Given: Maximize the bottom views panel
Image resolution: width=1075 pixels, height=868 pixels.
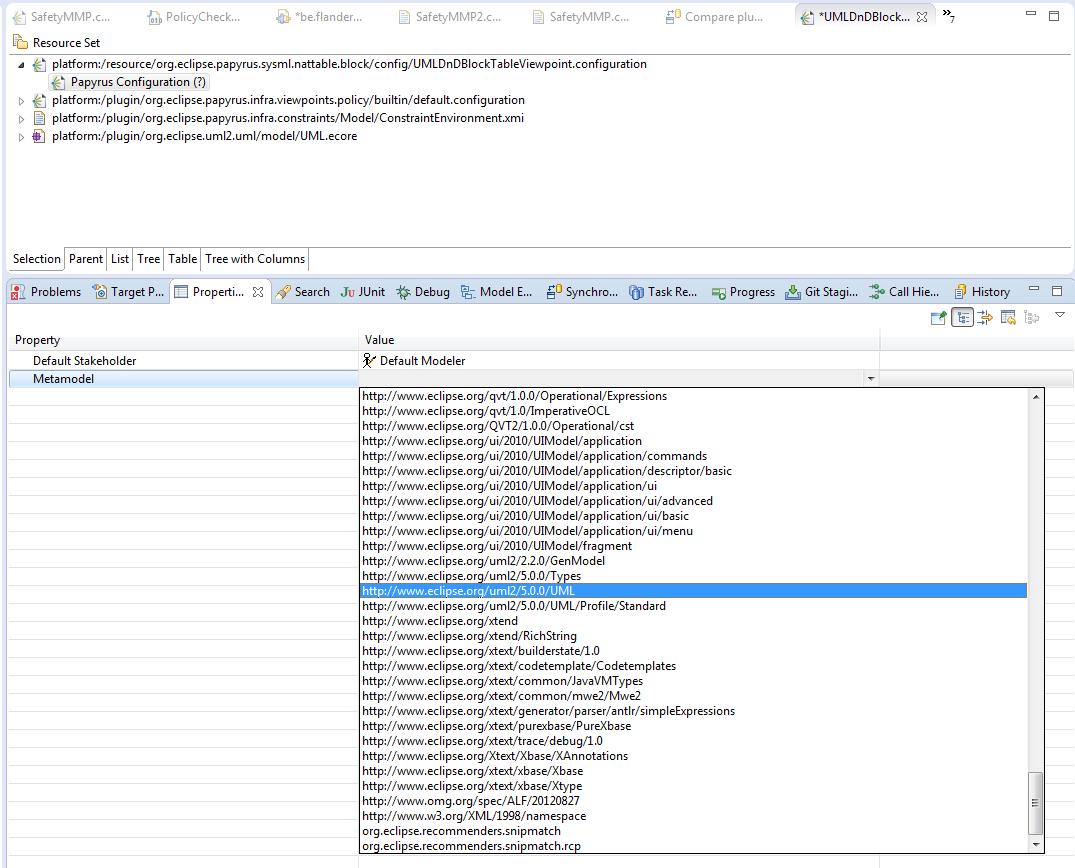Looking at the screenshot, I should click(1057, 291).
